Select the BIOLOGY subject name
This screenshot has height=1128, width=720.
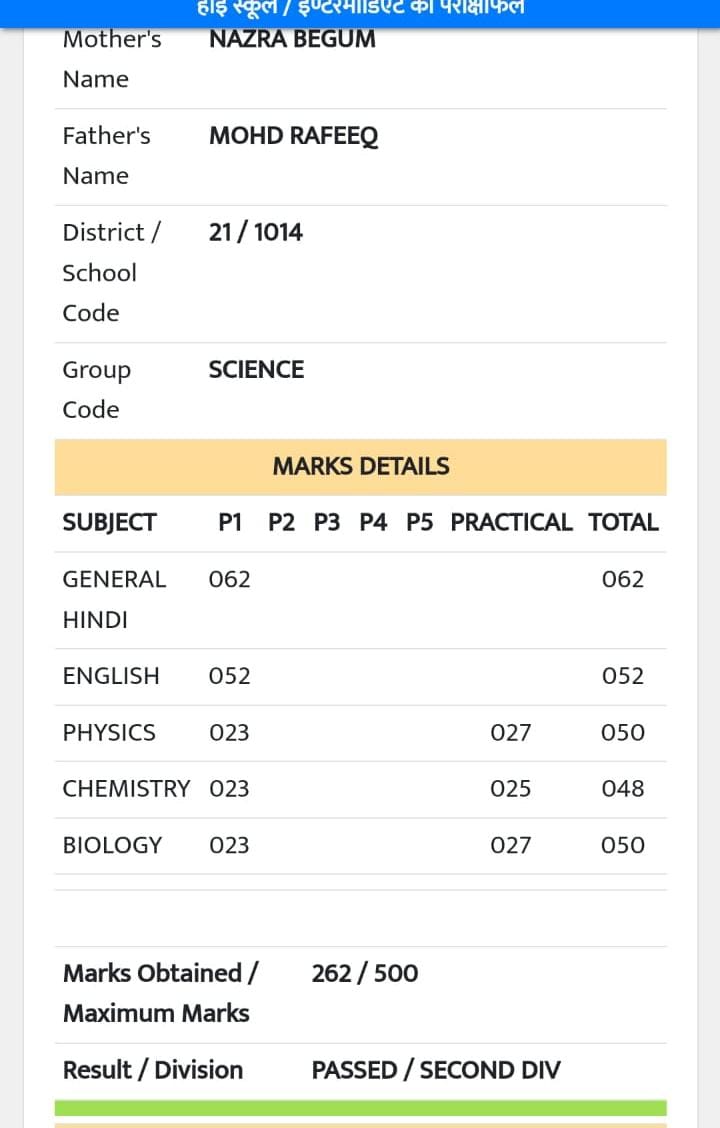[112, 846]
